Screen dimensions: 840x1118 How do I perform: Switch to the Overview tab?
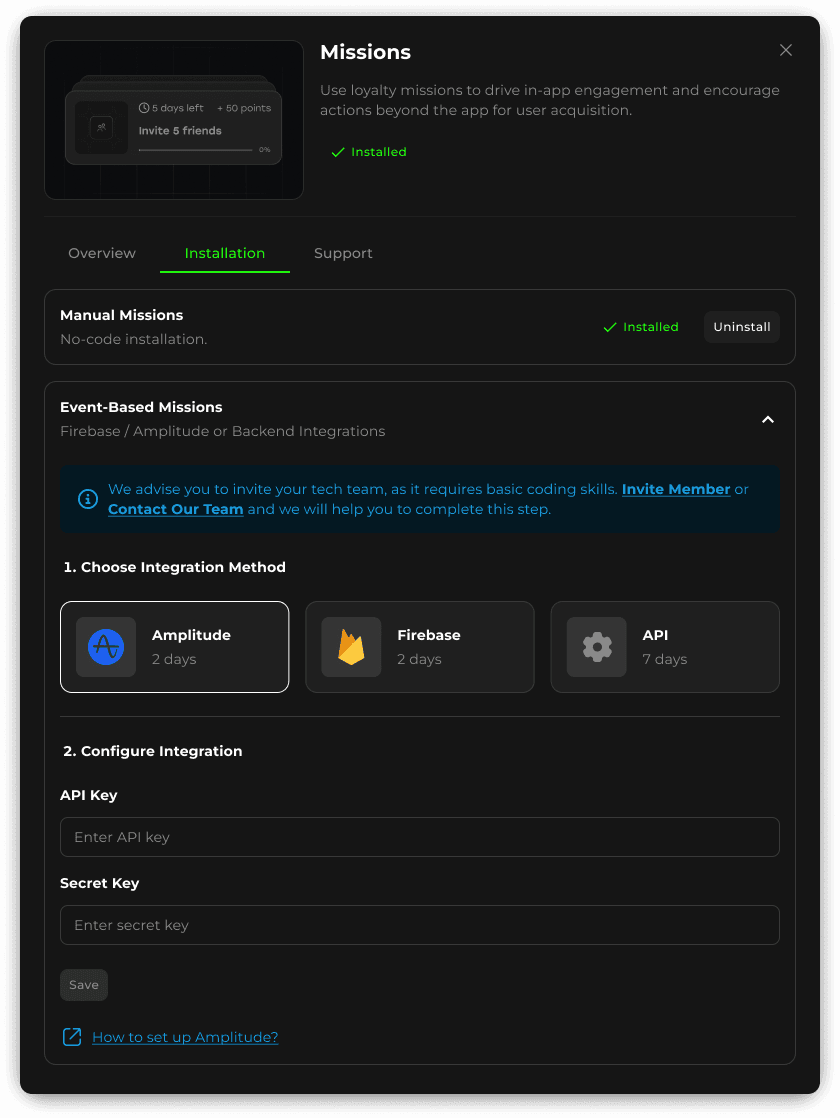tap(101, 253)
